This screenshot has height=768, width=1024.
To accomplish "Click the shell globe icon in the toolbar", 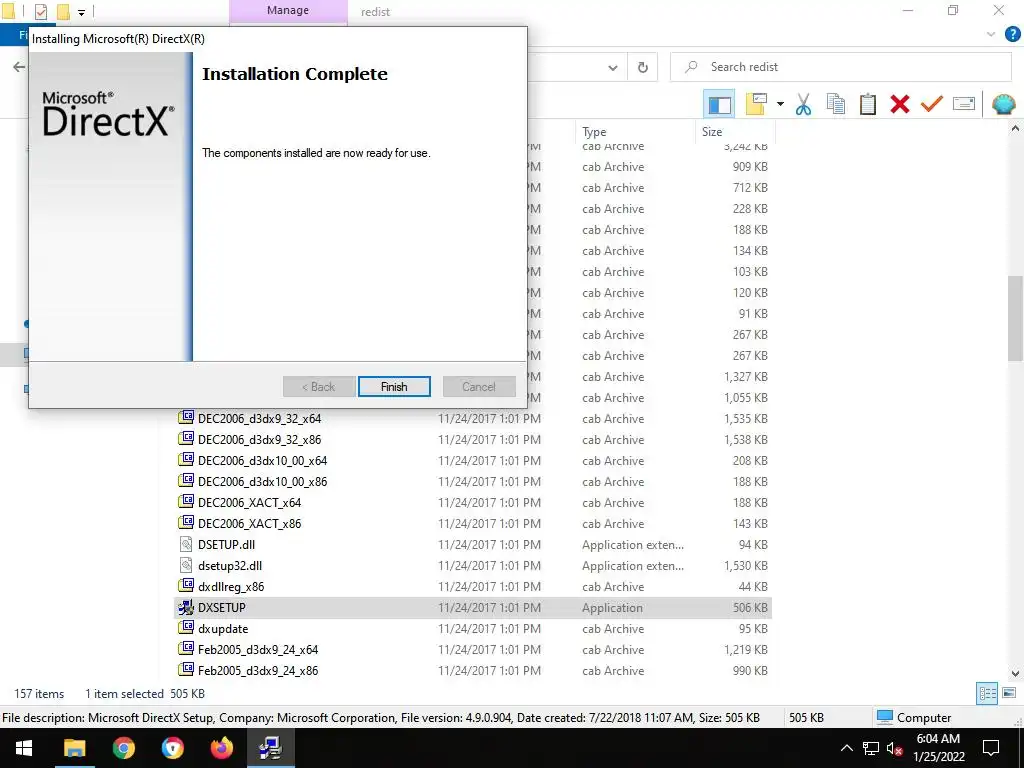I will (x=1003, y=104).
